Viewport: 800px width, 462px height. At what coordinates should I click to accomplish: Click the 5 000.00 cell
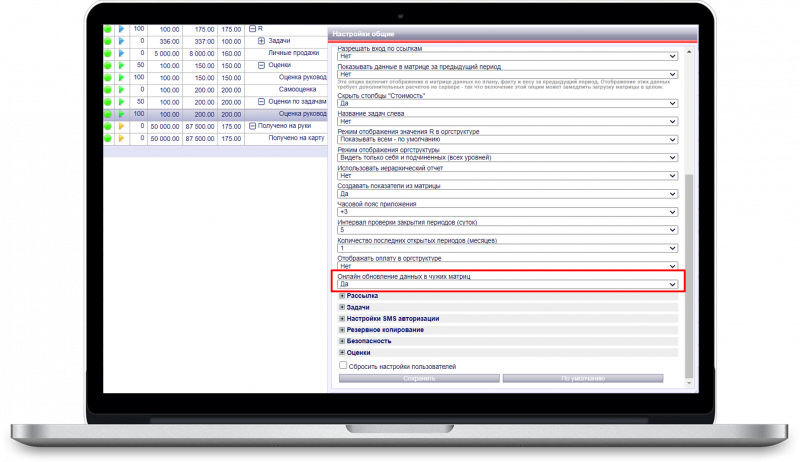[166, 54]
